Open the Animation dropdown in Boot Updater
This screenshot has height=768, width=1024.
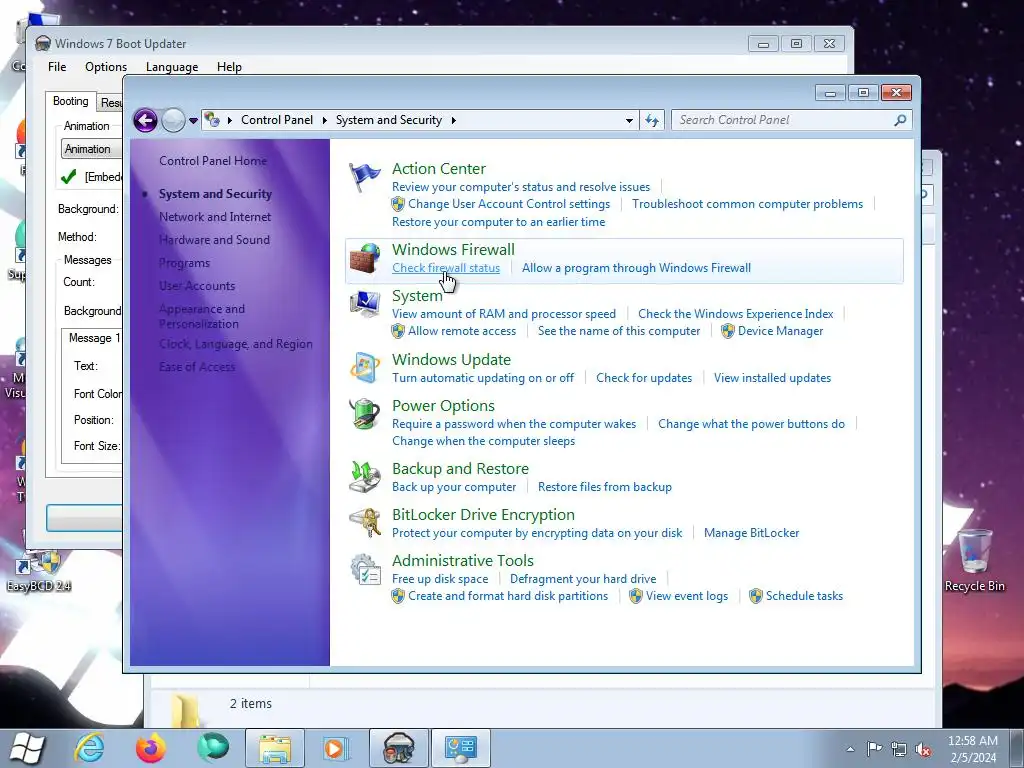click(91, 149)
